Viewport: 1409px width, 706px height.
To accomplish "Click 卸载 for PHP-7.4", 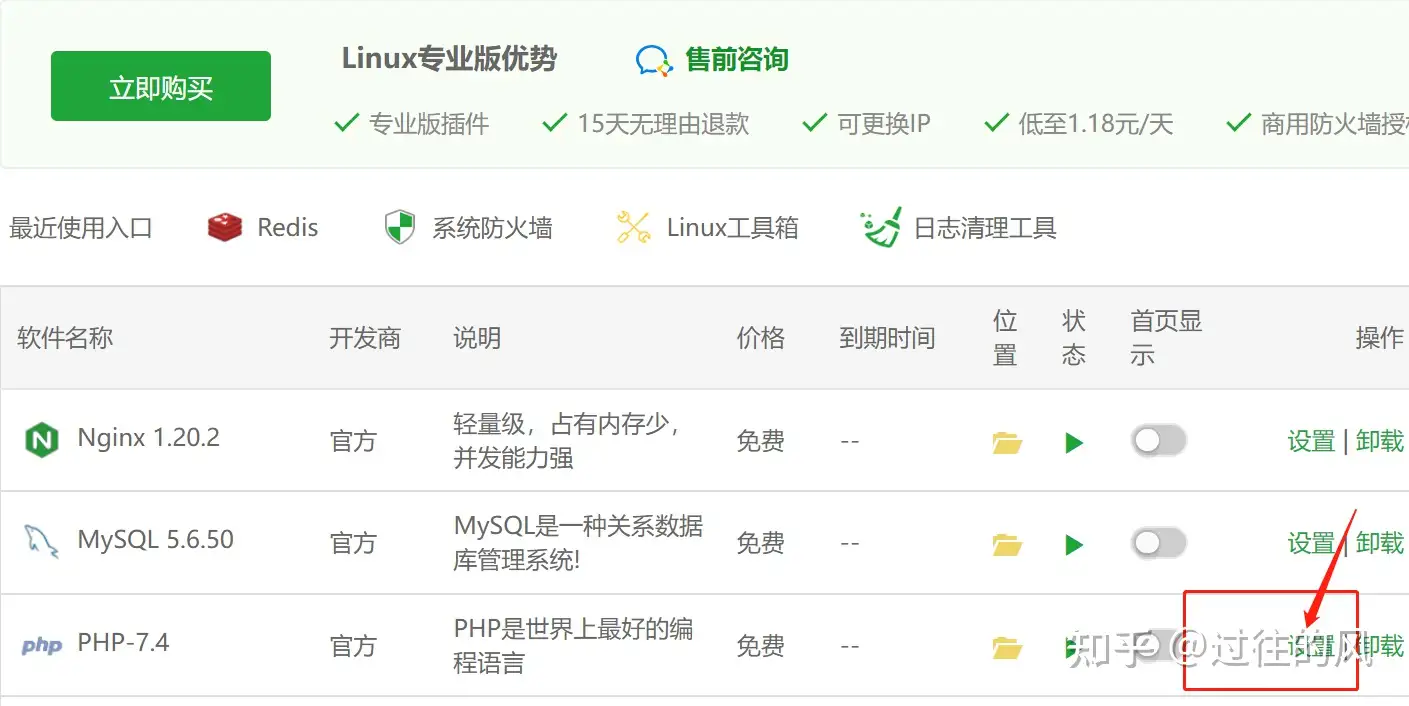I will (1381, 646).
